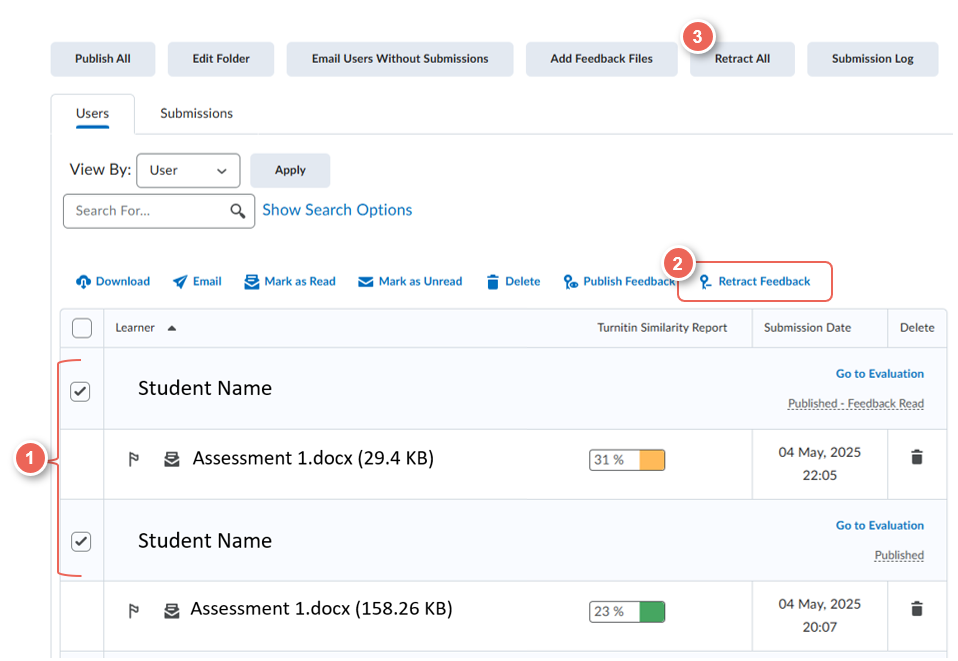Screen dimensions: 958x661
Task: Click Email Users Without Submissions button
Action: [400, 59]
